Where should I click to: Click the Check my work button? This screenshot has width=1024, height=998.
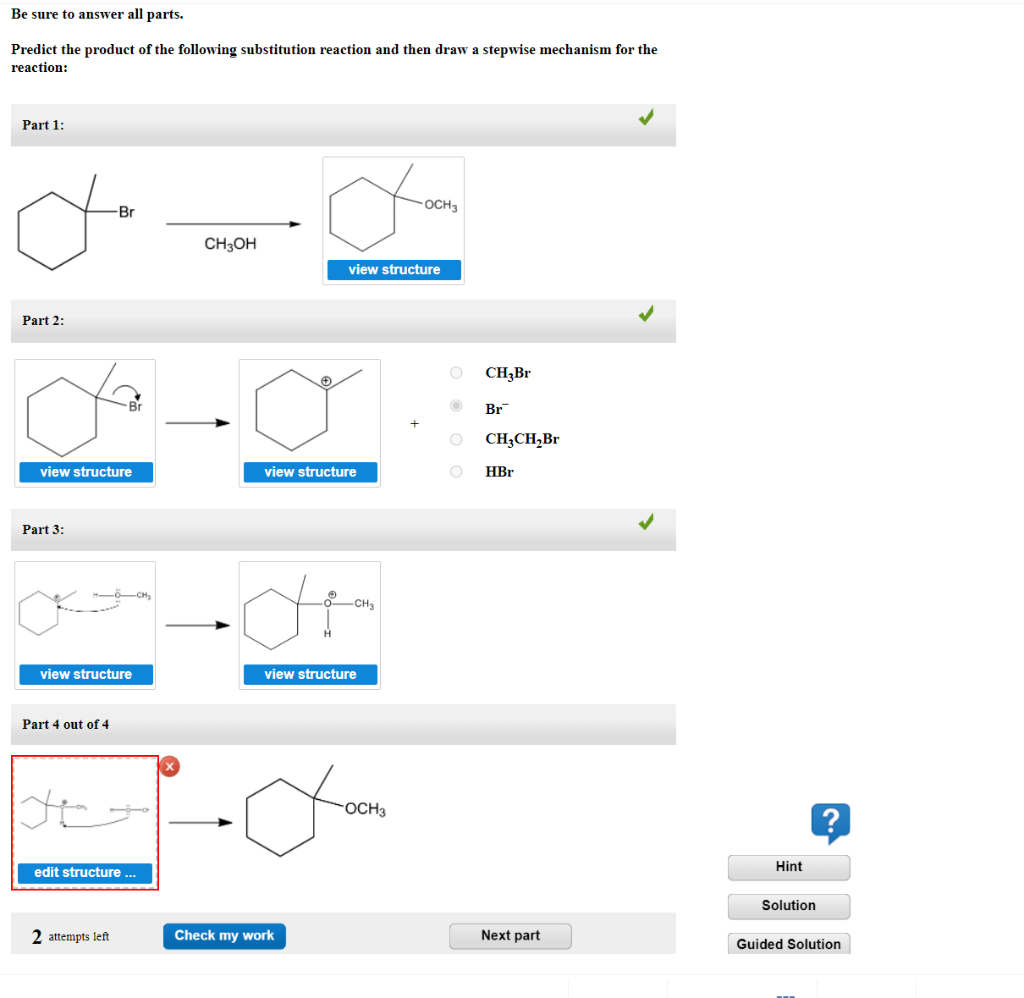(x=224, y=936)
